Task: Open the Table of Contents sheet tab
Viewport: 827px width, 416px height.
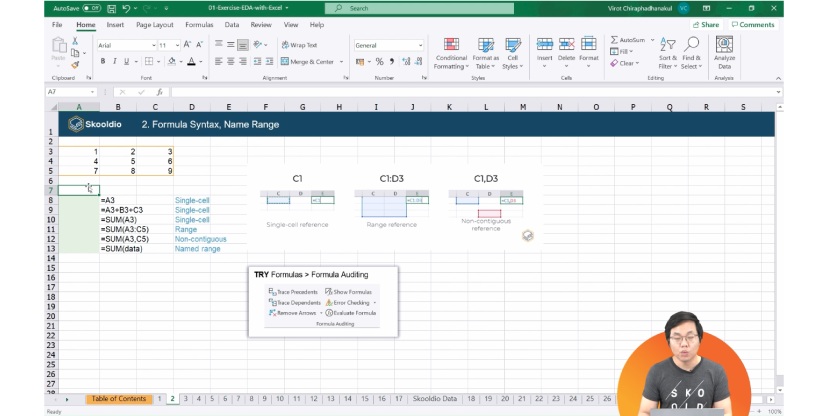Action: [x=119, y=399]
